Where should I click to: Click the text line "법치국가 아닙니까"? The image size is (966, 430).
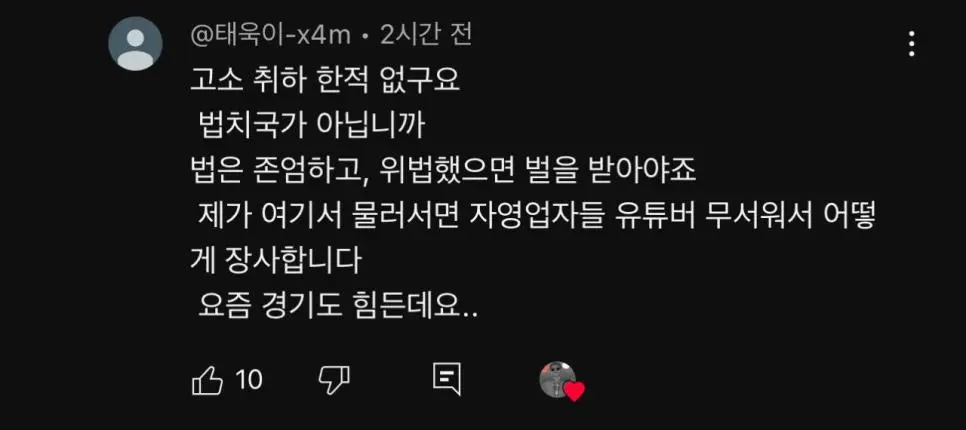point(312,128)
